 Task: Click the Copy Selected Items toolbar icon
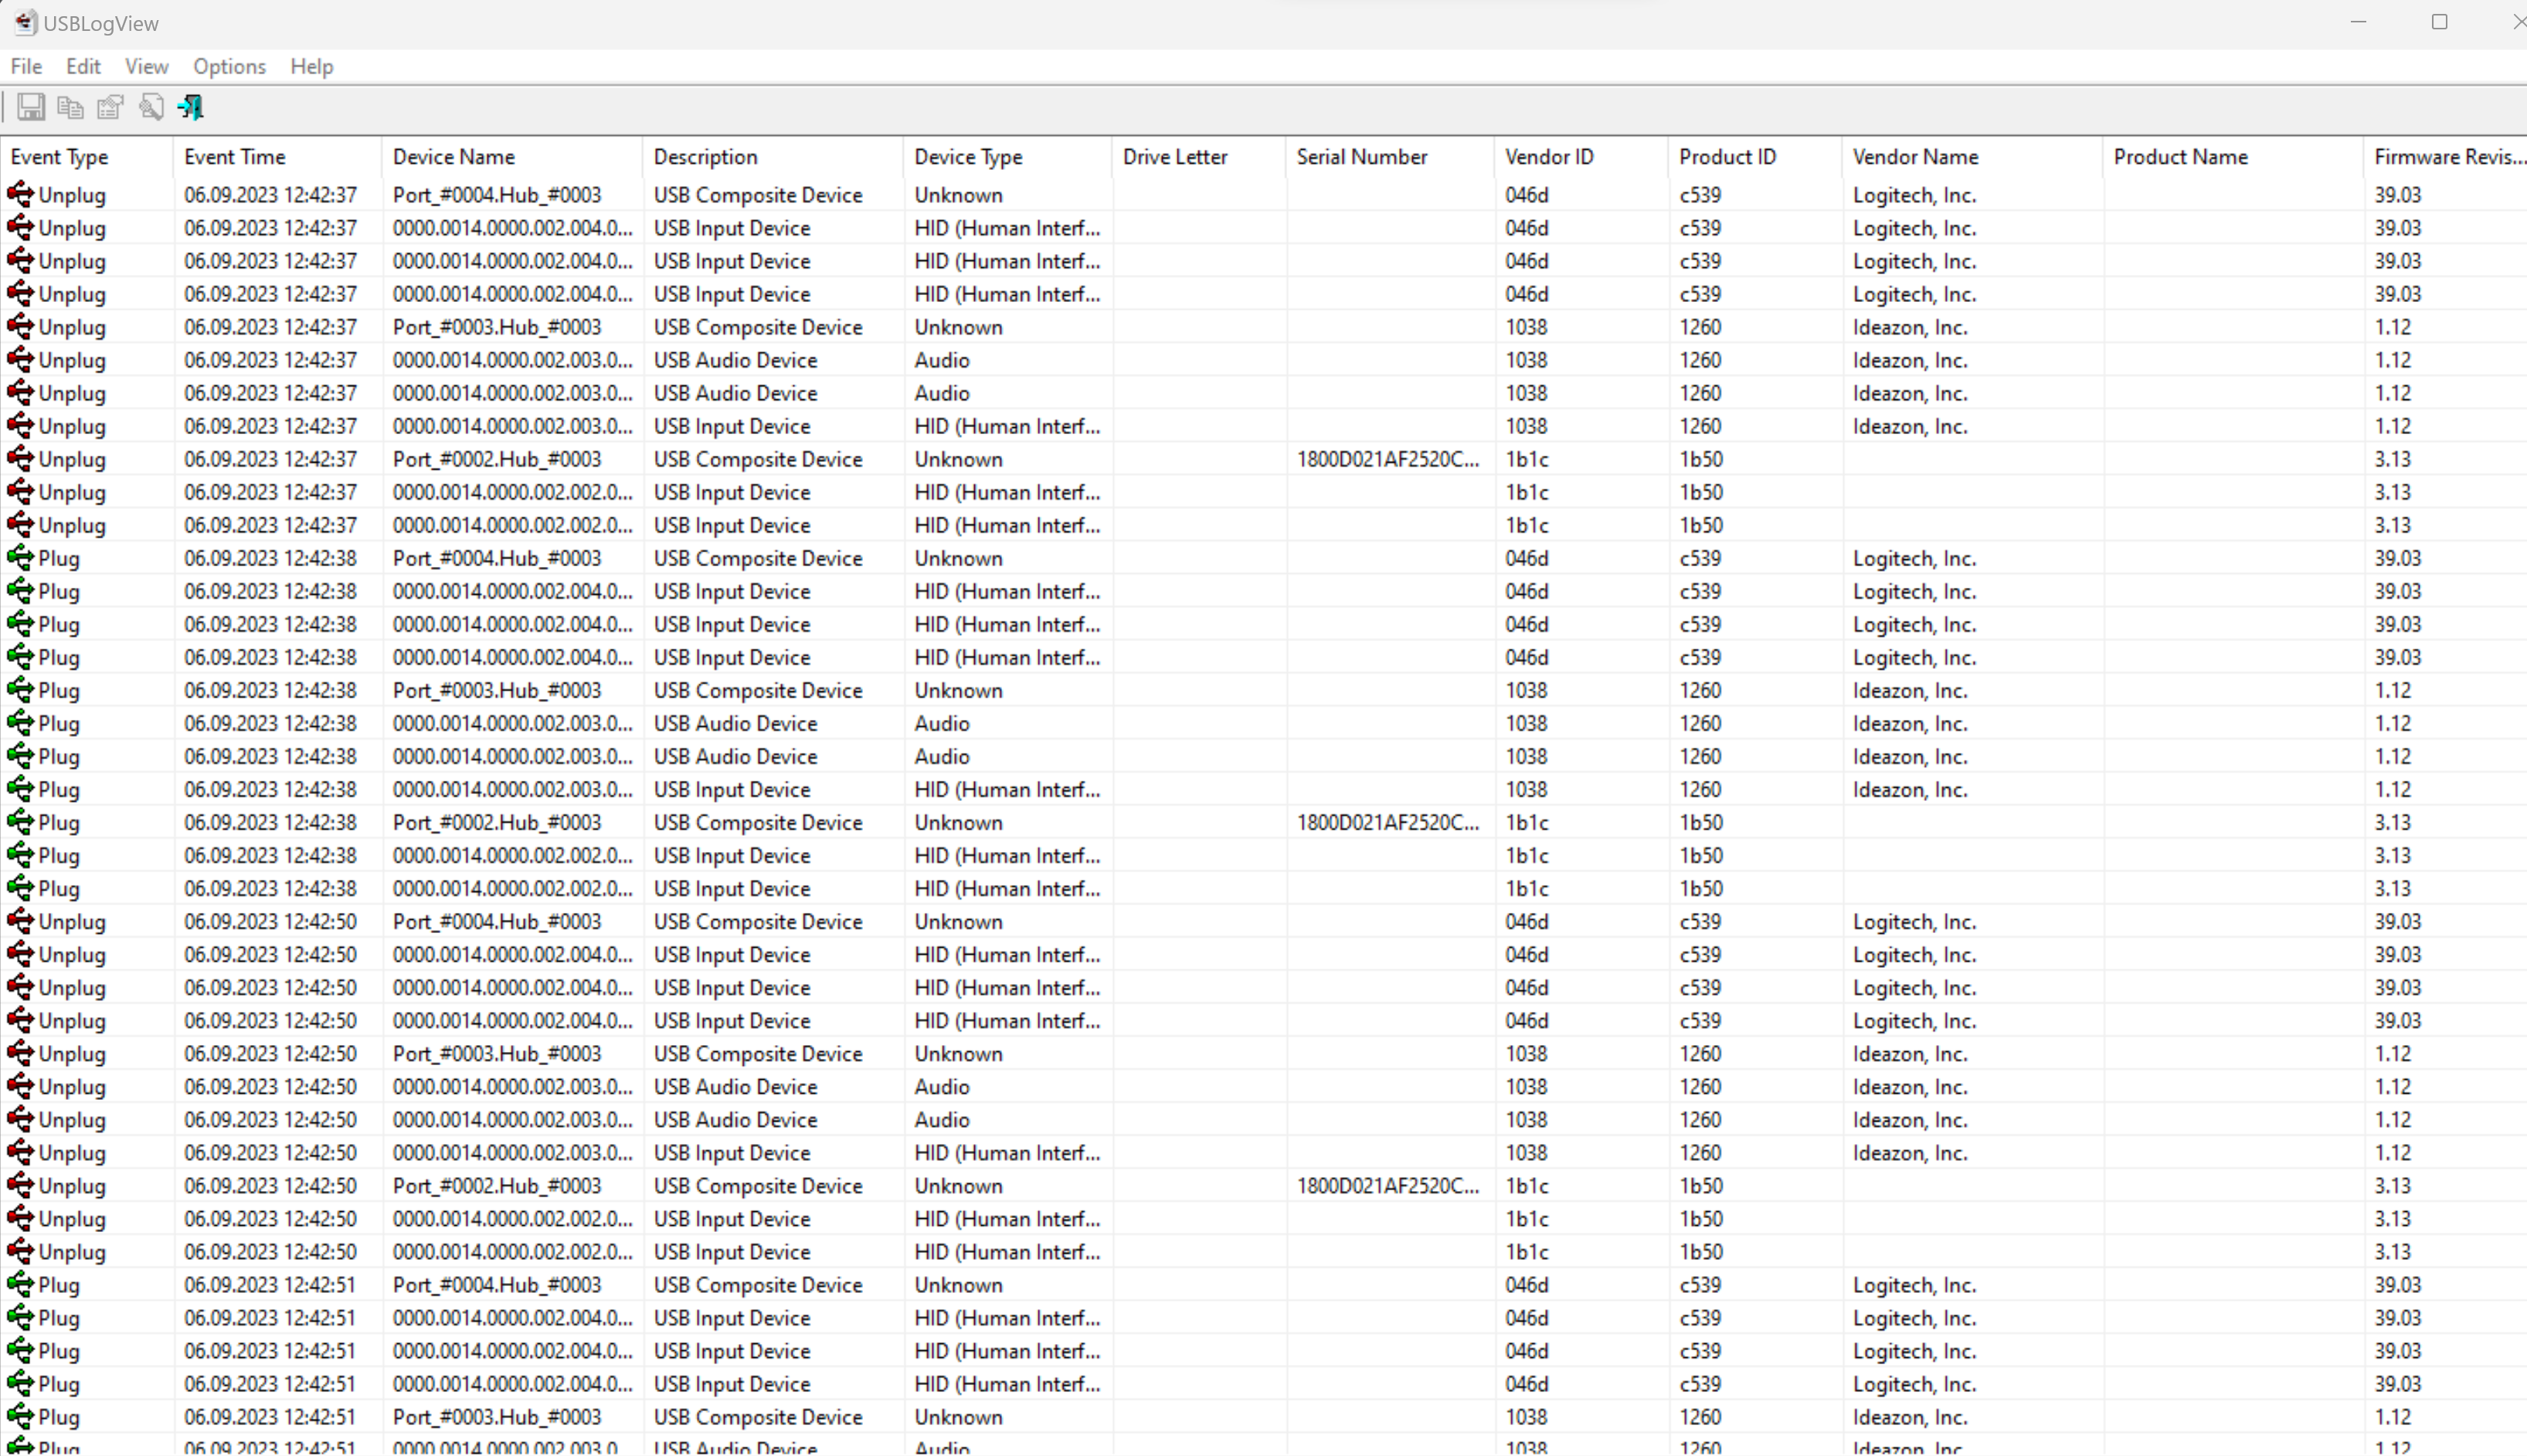coord(70,107)
